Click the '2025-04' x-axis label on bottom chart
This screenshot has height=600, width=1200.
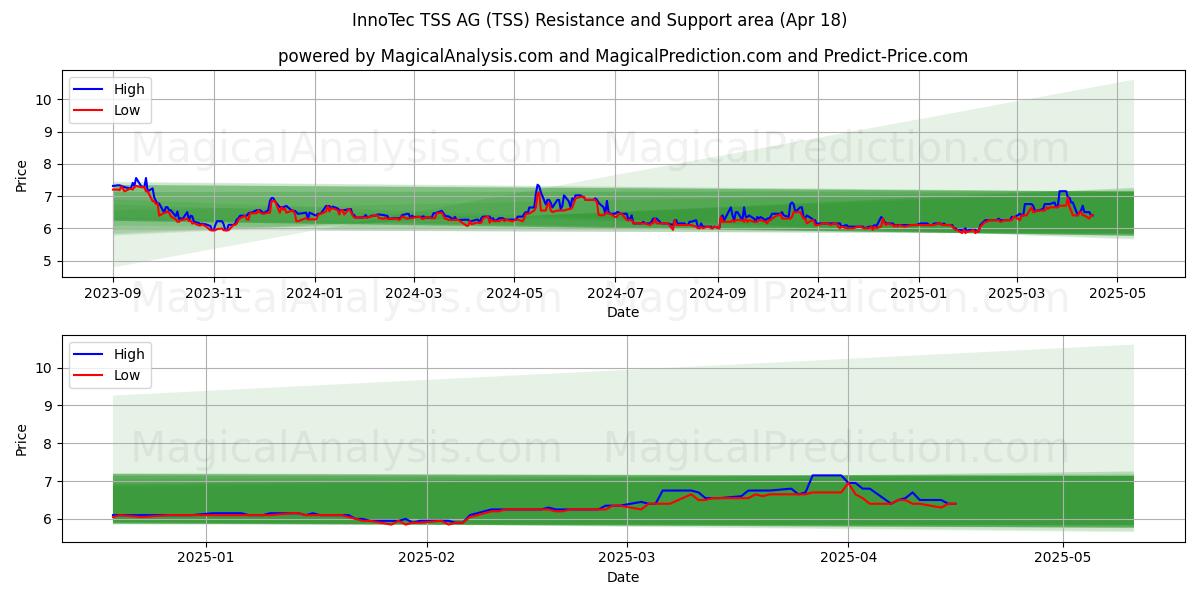click(848, 558)
